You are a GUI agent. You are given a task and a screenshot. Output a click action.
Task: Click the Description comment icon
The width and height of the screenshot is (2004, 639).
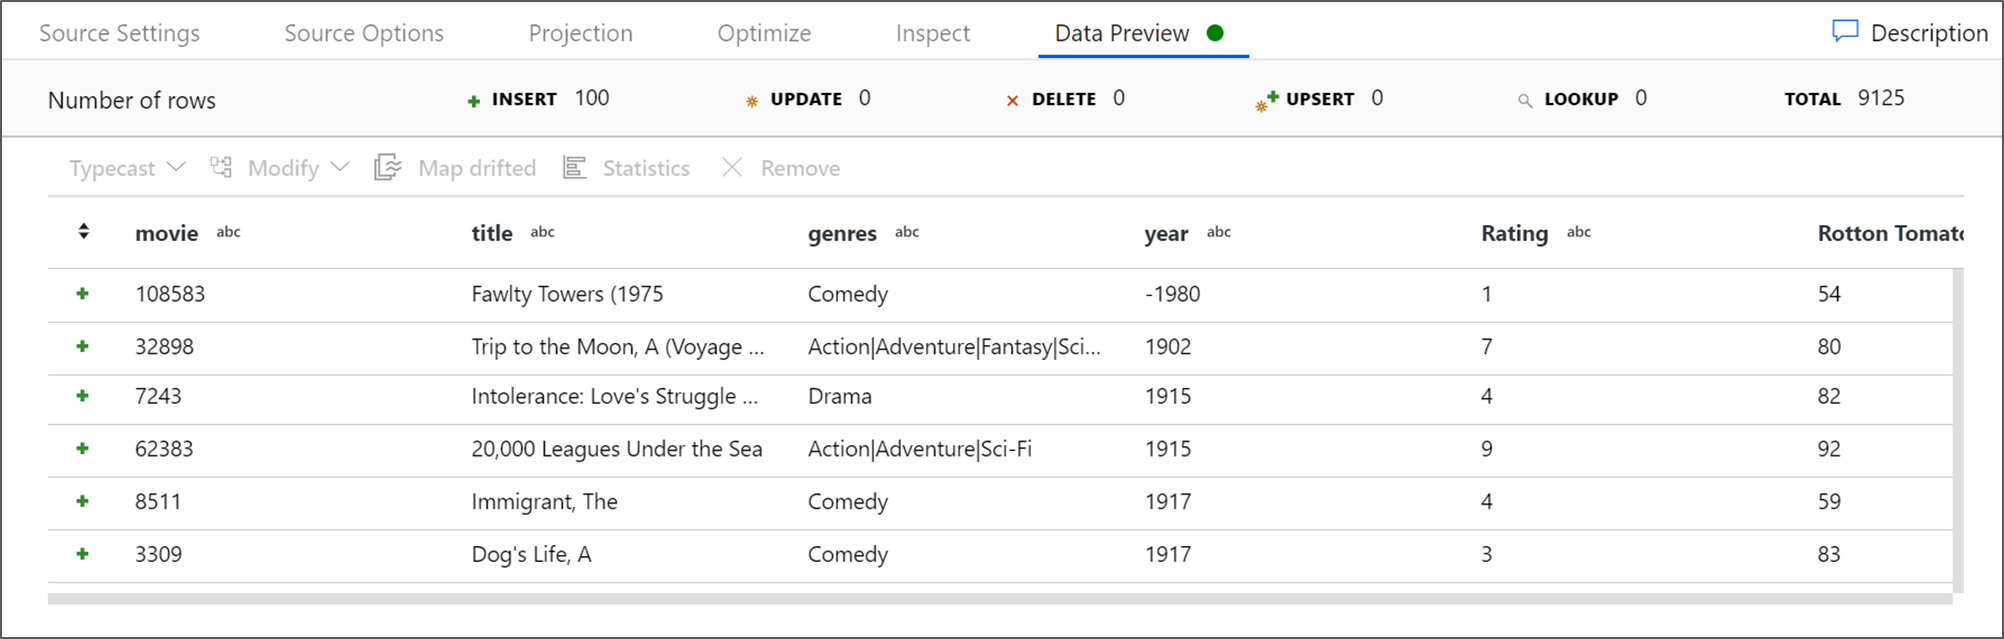1844,32
